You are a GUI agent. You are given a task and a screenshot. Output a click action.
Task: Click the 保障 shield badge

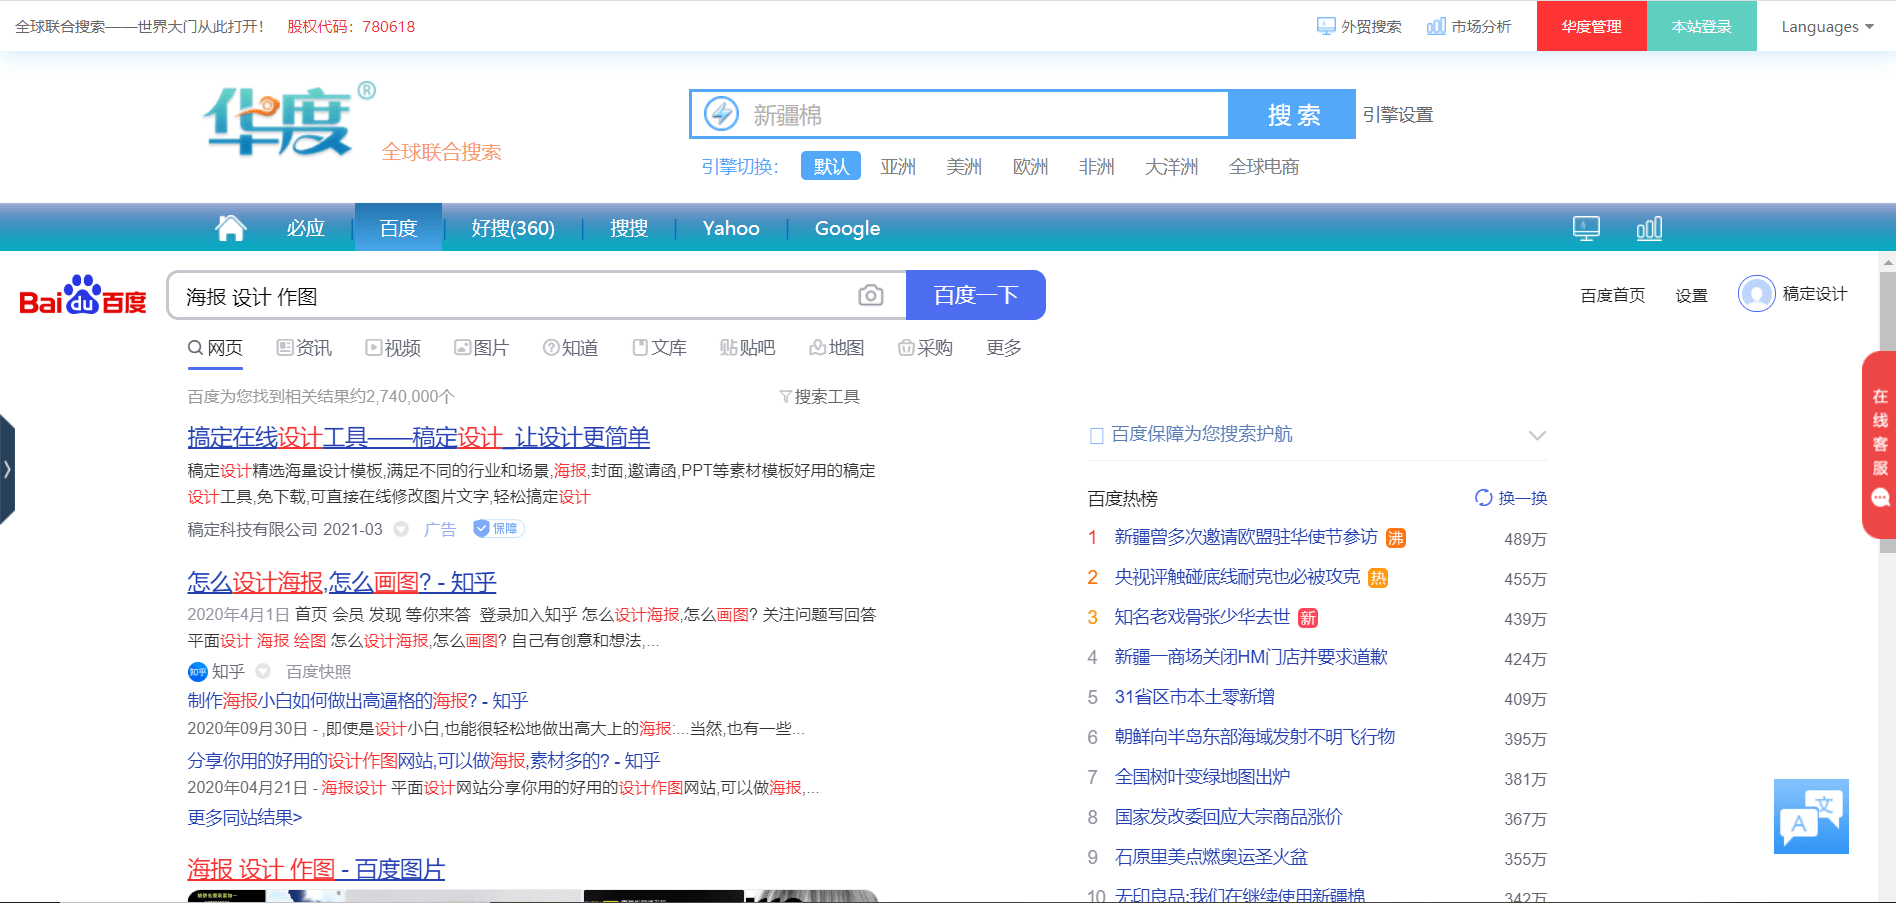498,528
